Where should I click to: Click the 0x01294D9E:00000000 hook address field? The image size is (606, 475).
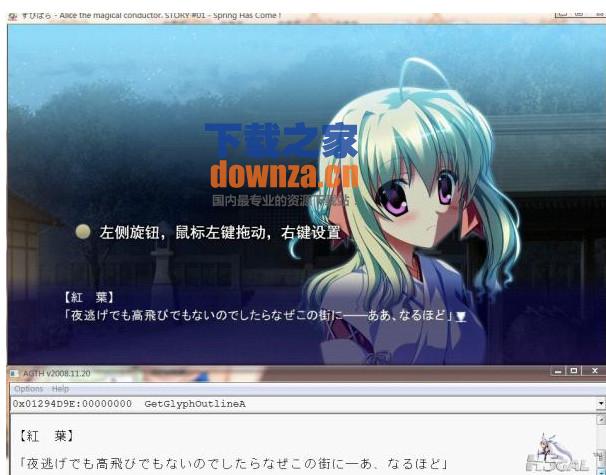[304, 404]
